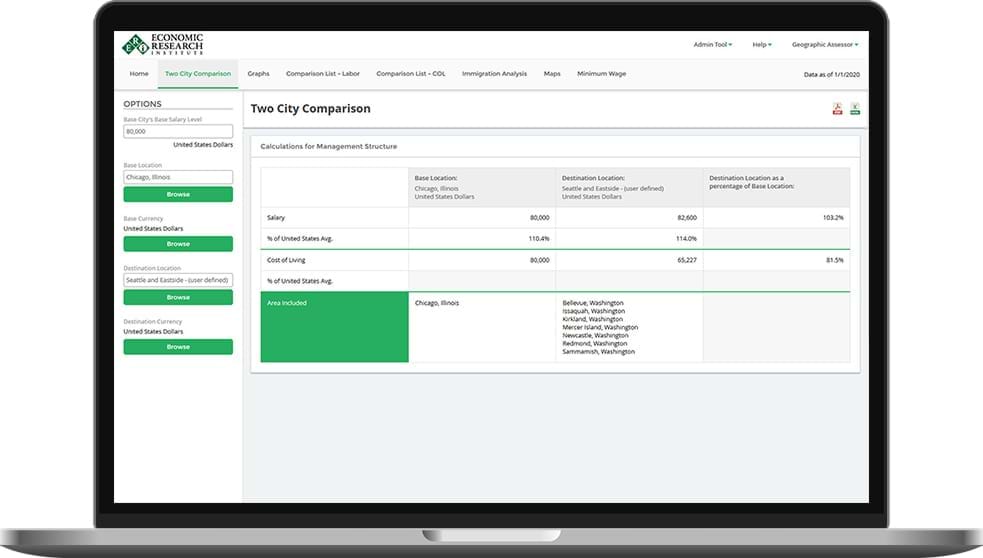983x558 pixels.
Task: Click the Calculations for Management Structure header
Action: [329, 146]
